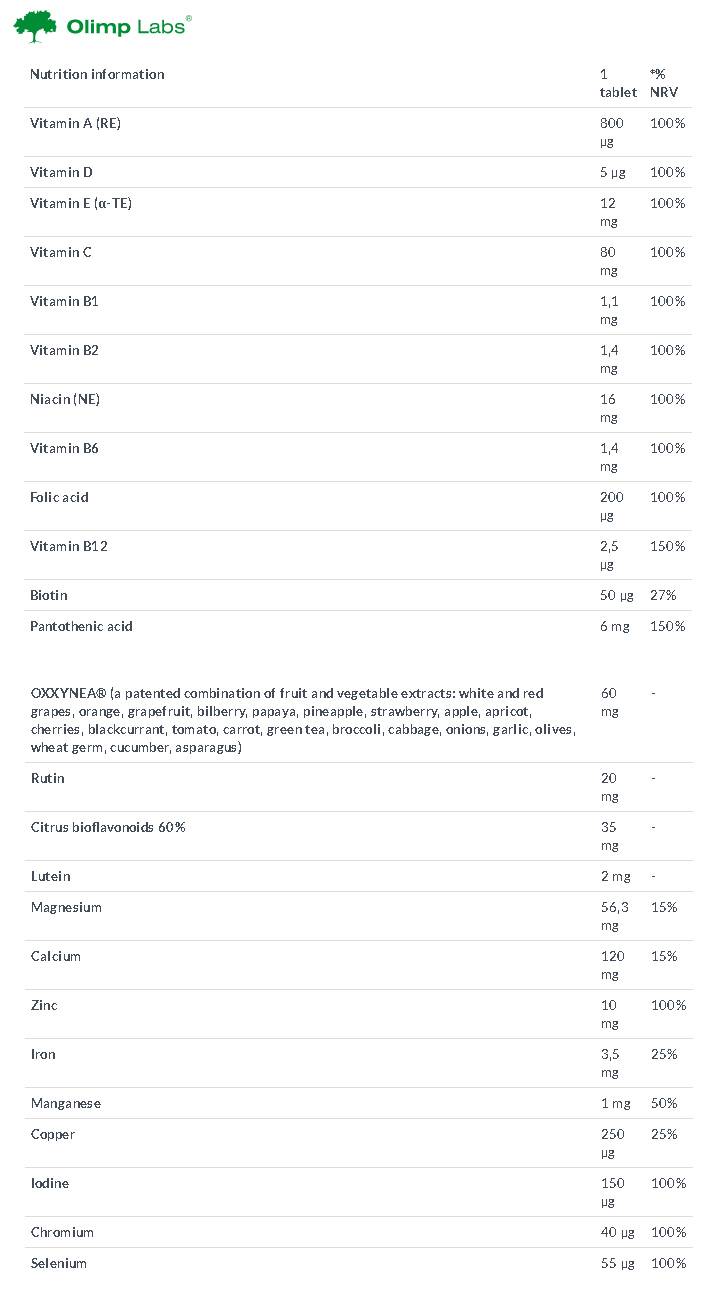
Task: Click the Selenium 55 µg value
Action: [x=617, y=1263]
